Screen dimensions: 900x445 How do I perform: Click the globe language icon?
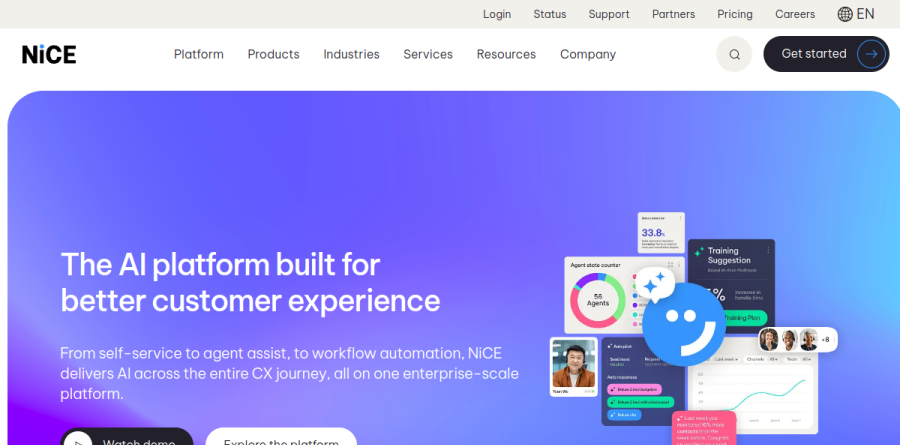pyautogui.click(x=845, y=14)
